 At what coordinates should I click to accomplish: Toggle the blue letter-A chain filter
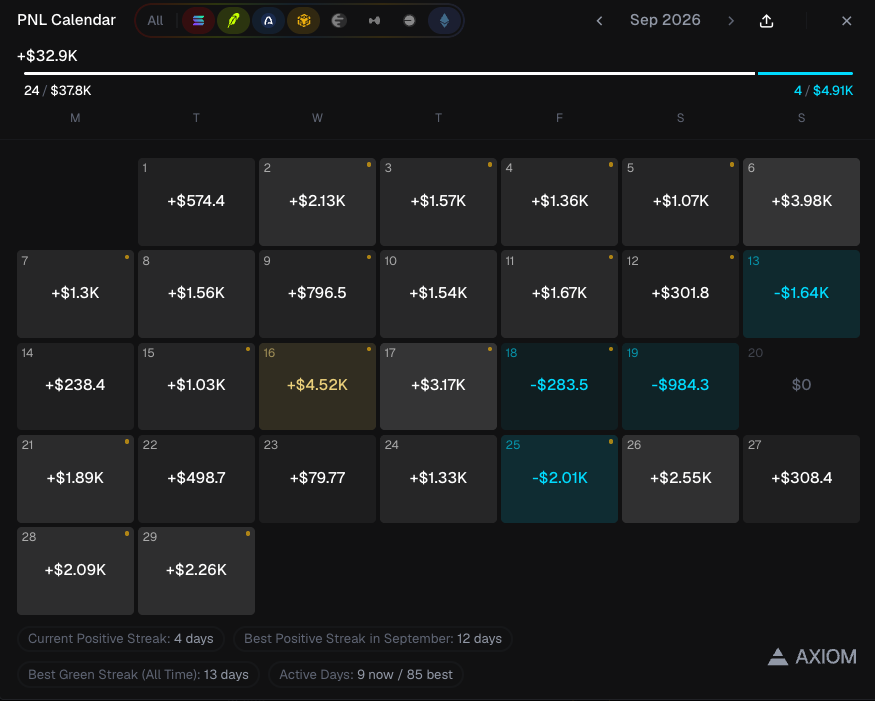point(268,21)
